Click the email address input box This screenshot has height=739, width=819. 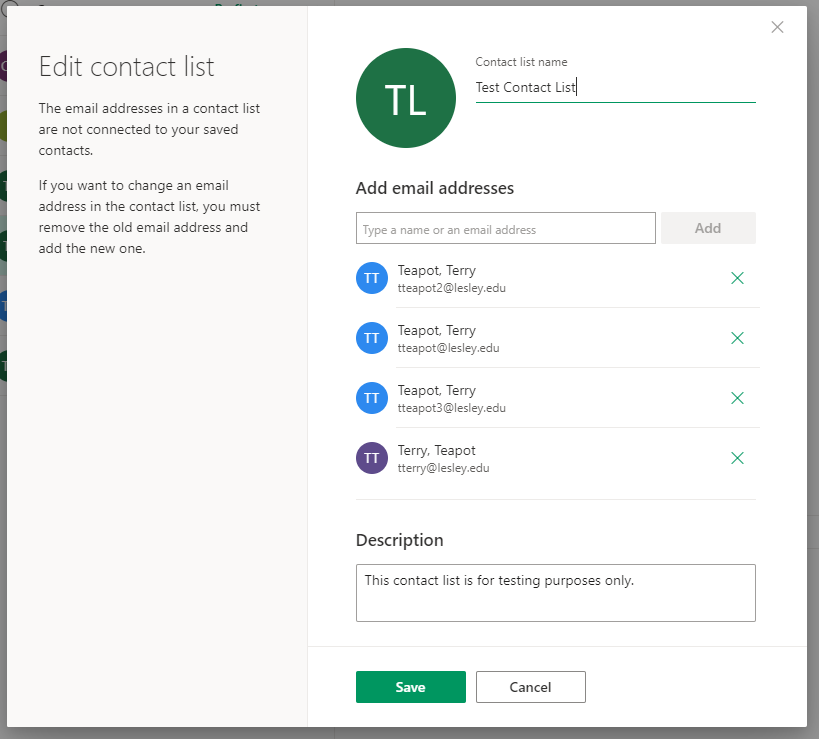pos(506,228)
